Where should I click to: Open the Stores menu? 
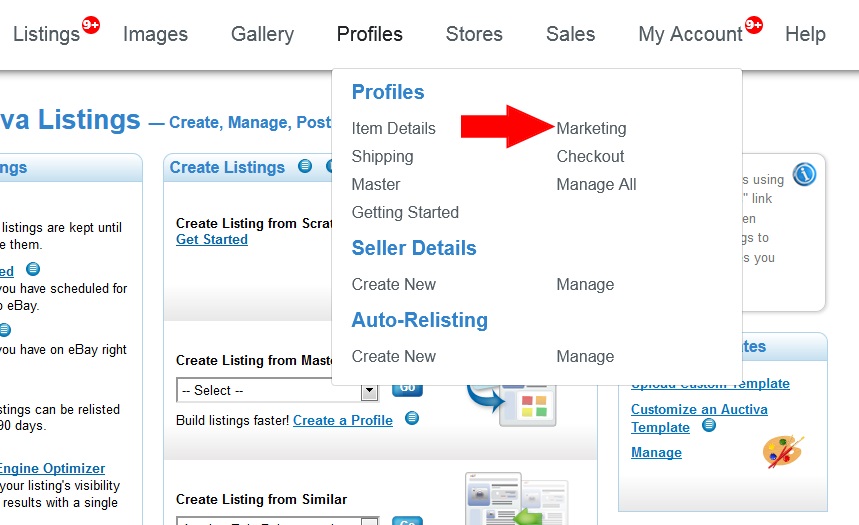point(474,34)
